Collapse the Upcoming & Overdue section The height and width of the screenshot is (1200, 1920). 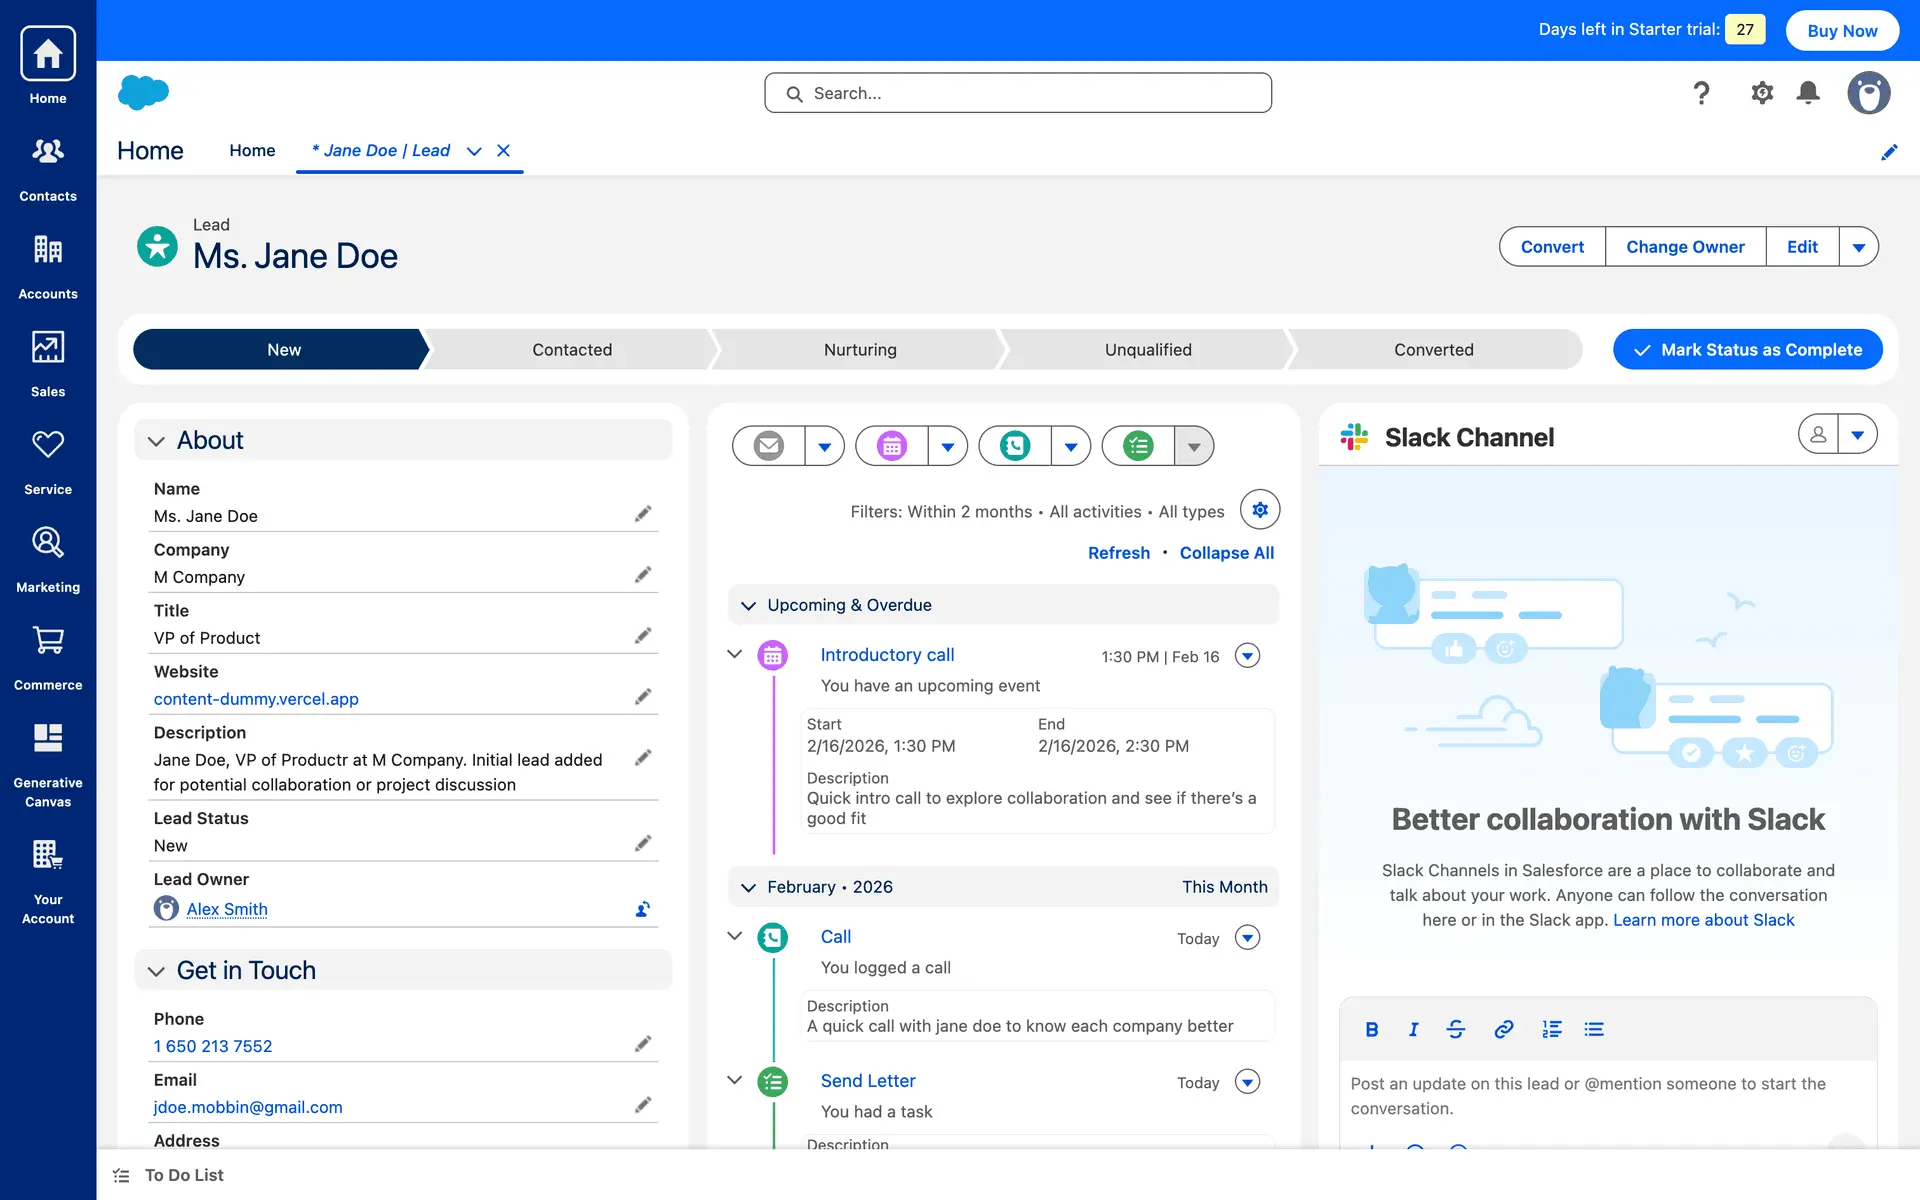tap(748, 606)
